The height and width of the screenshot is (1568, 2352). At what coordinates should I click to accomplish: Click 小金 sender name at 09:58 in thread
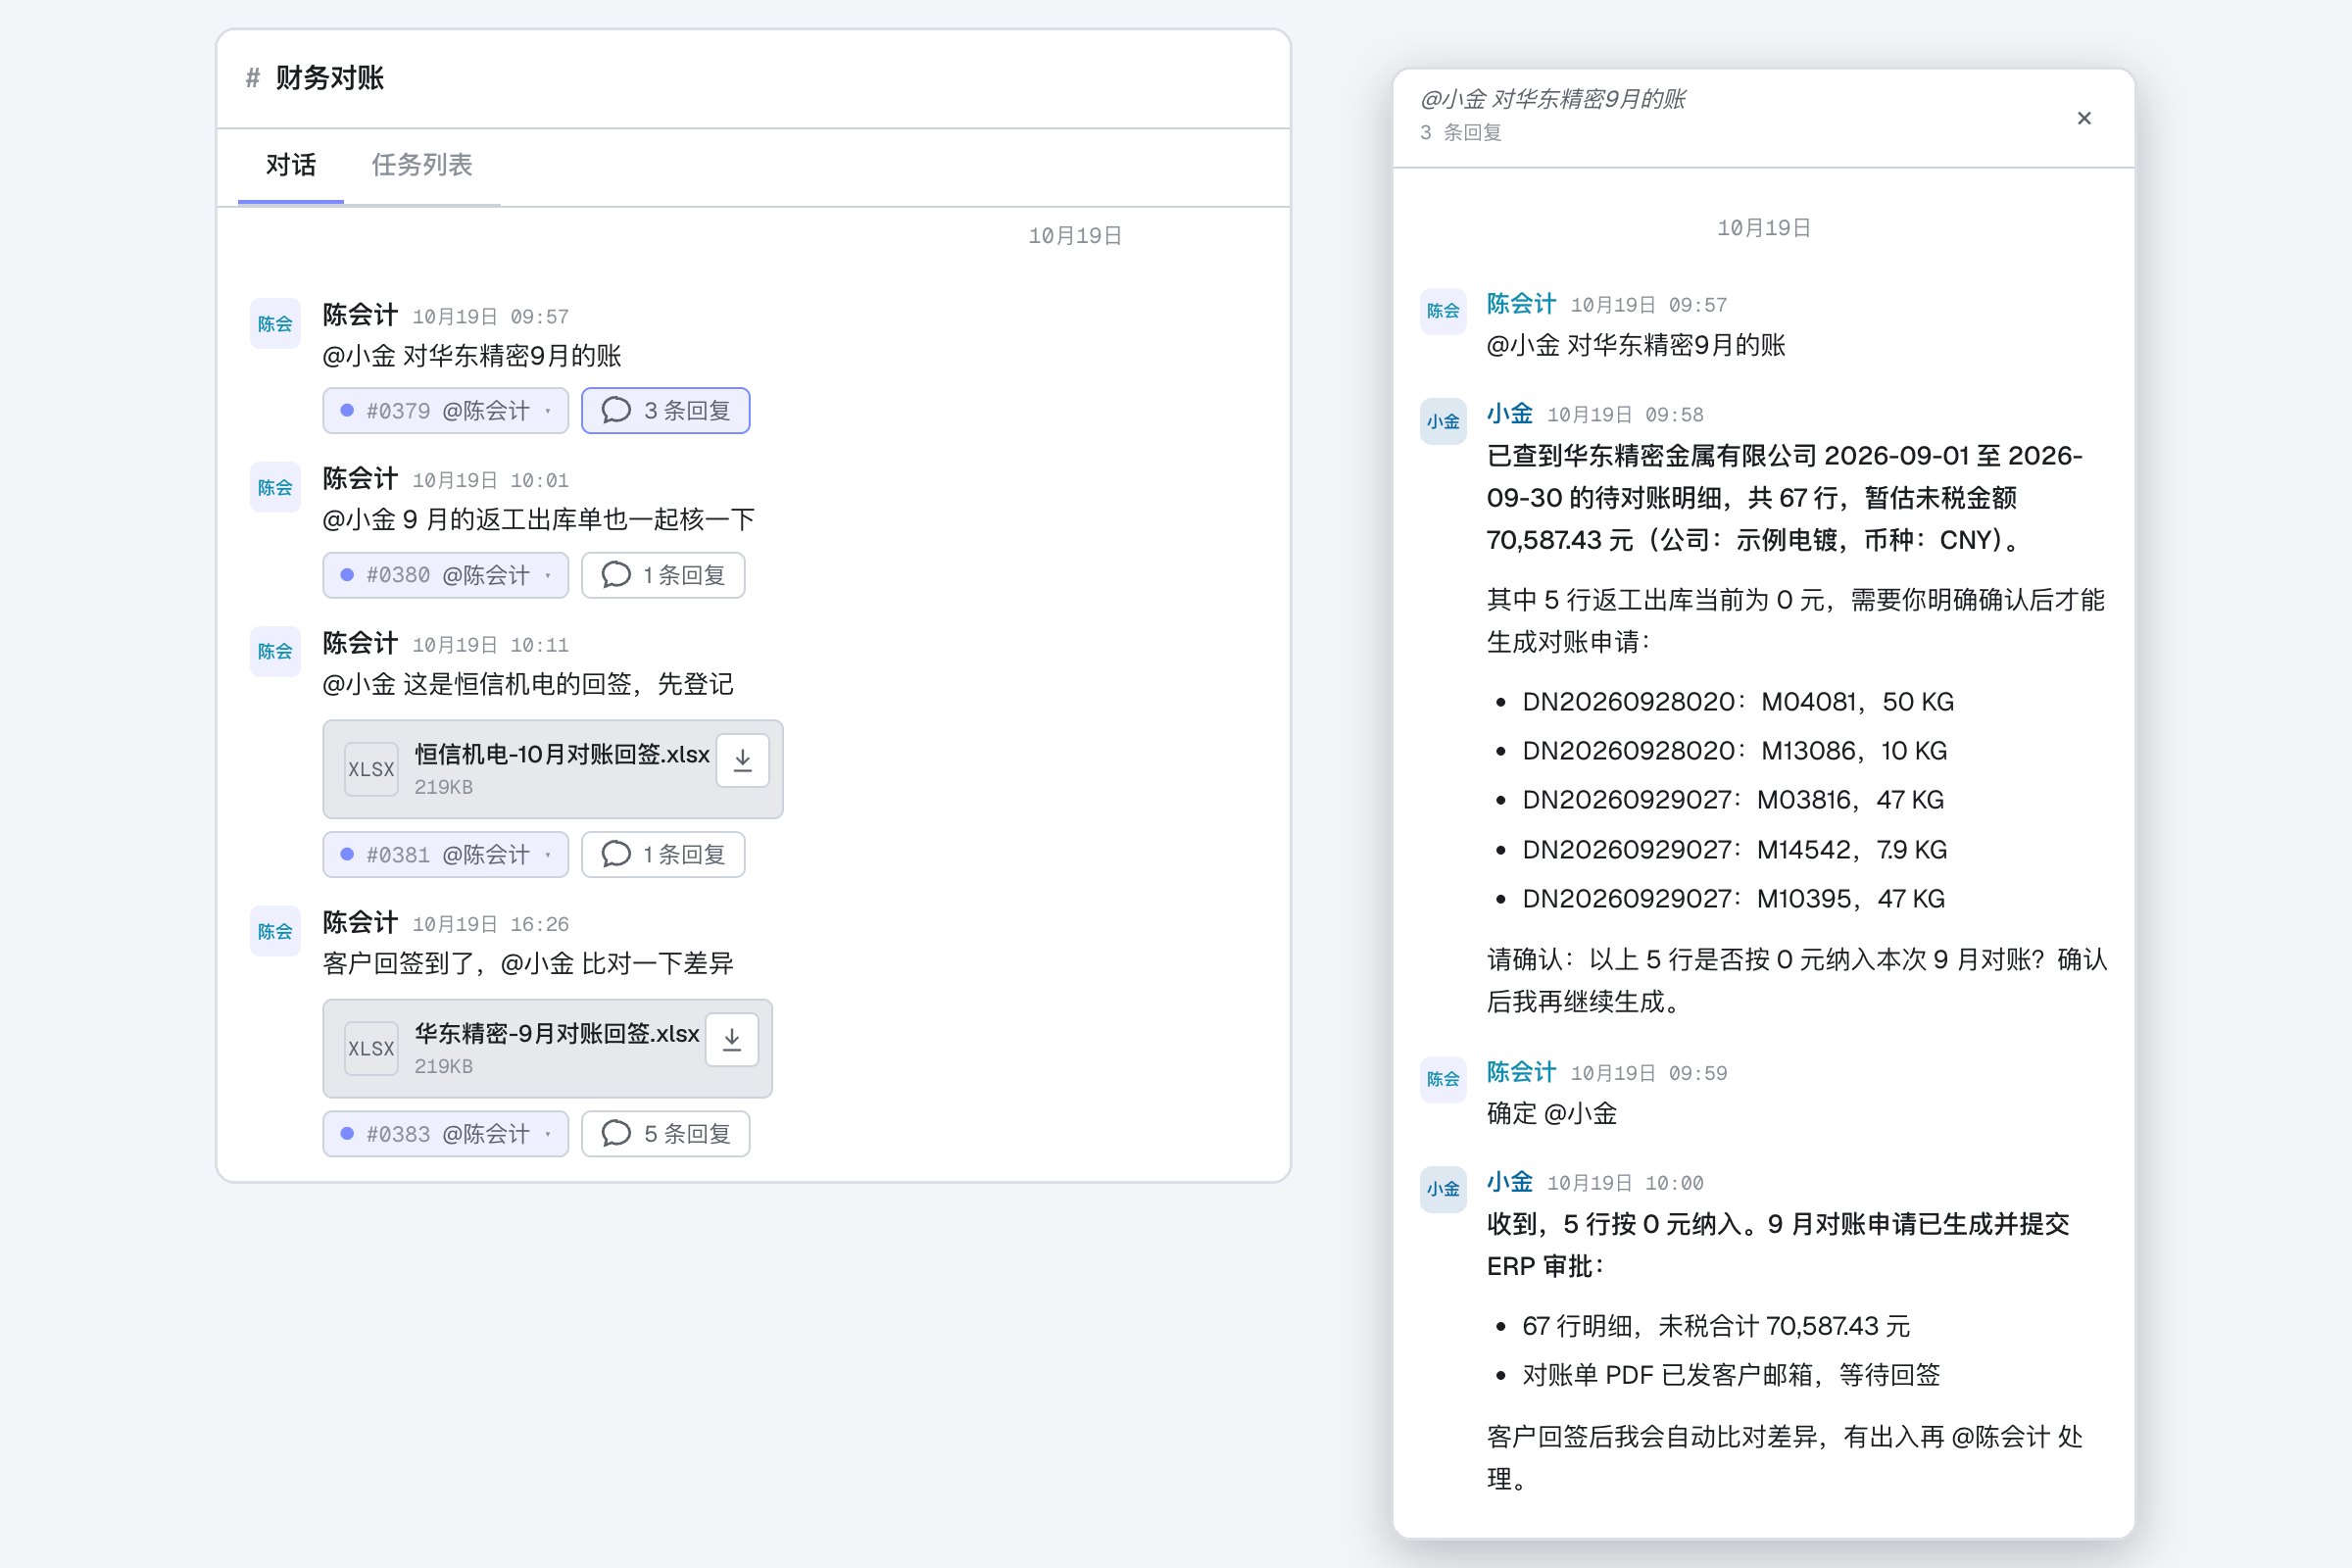click(x=1509, y=414)
